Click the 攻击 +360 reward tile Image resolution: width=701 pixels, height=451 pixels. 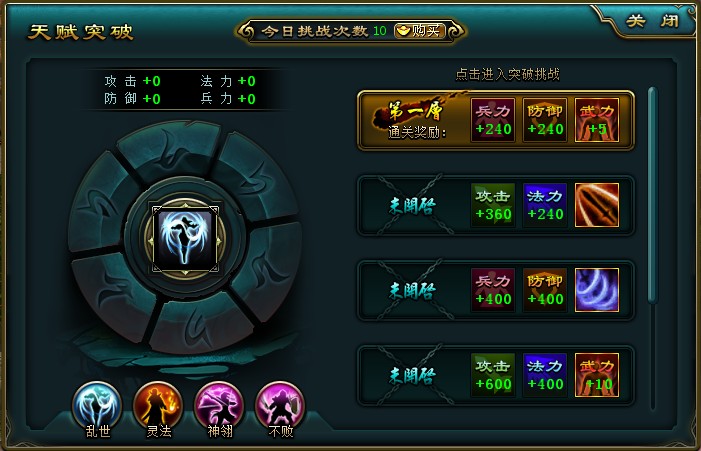pos(493,205)
